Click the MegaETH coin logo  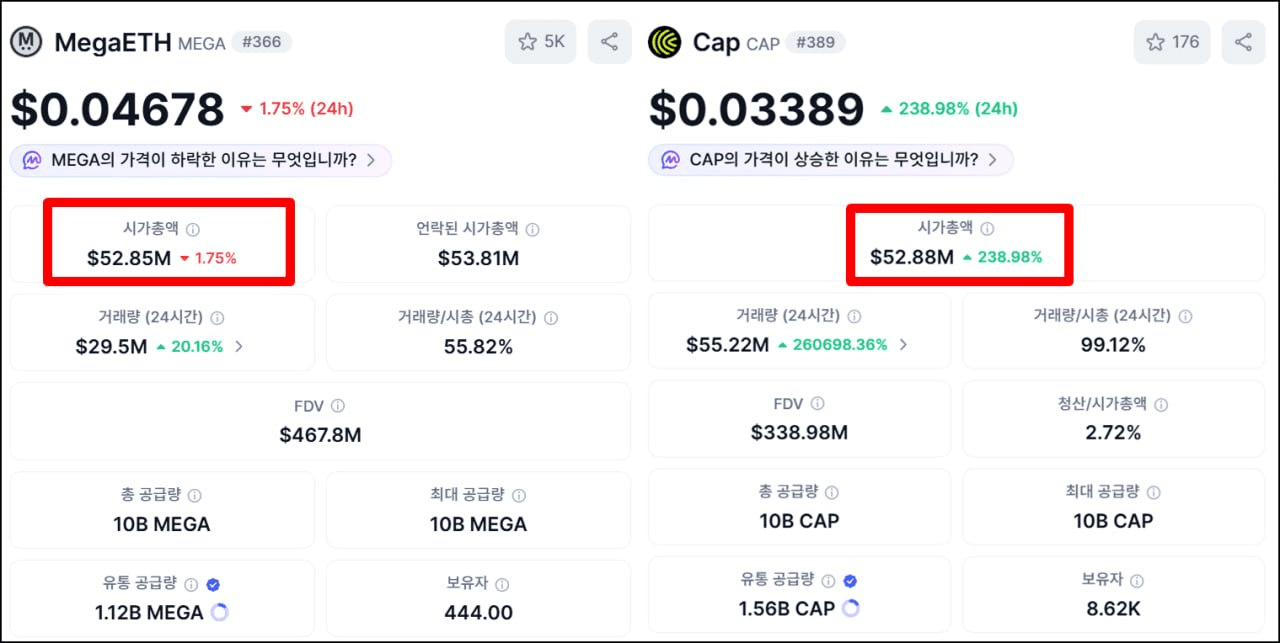tap(26, 42)
